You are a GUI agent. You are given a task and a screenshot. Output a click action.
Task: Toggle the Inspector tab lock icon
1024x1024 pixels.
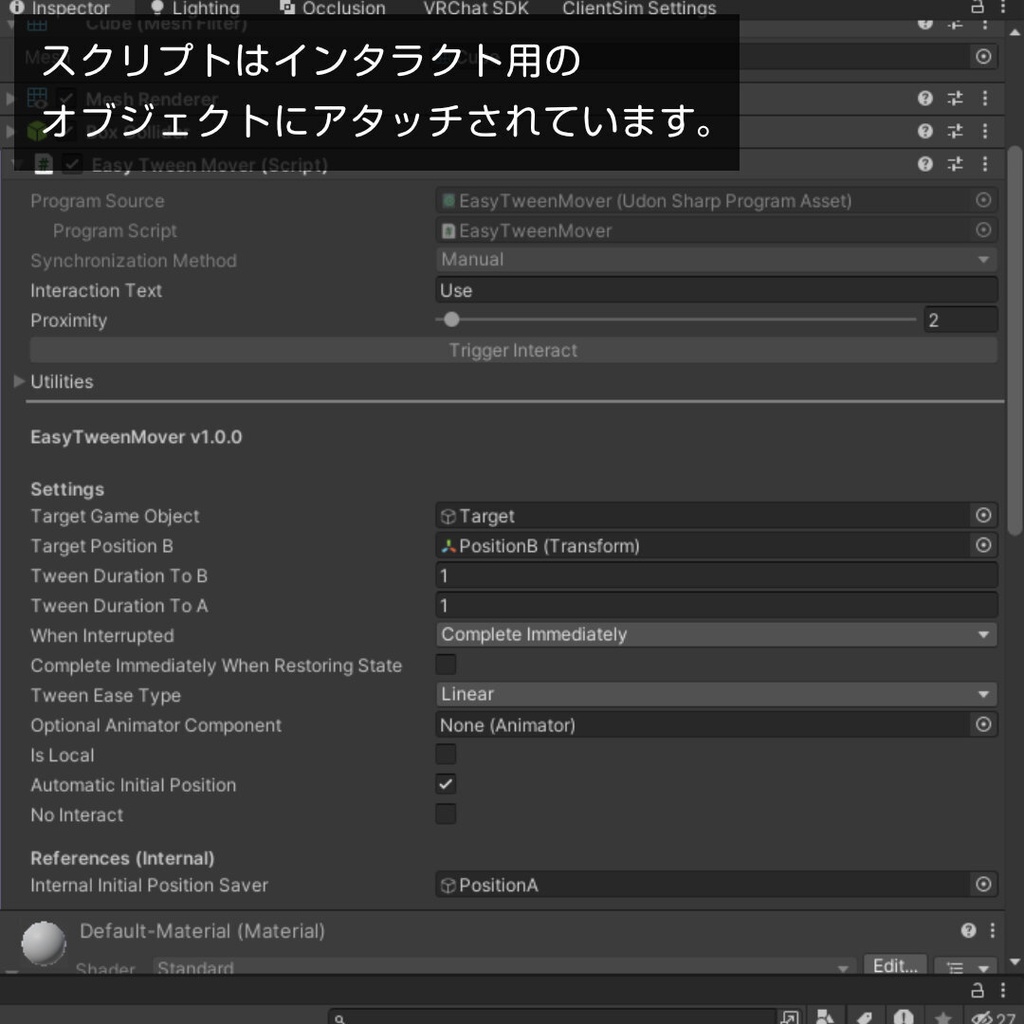pos(977,7)
